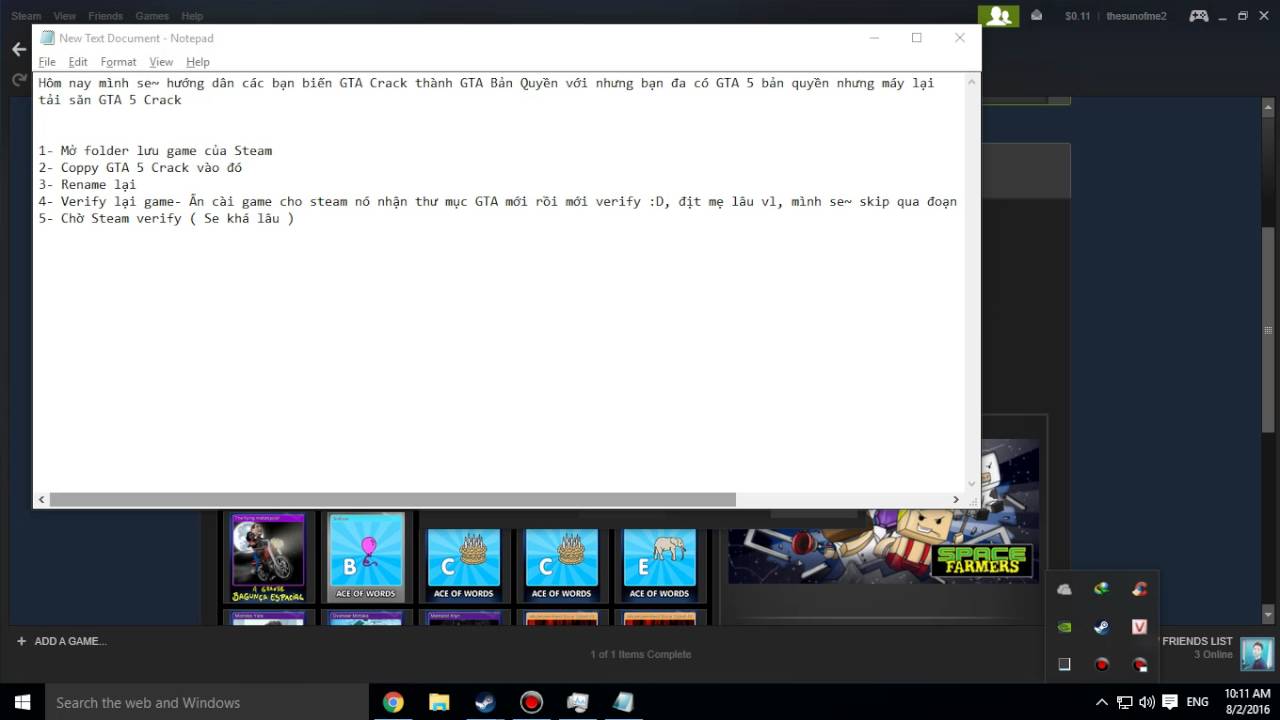This screenshot has height=720, width=1280.
Task: Click the $0.11 wallet balance
Action: (1077, 16)
